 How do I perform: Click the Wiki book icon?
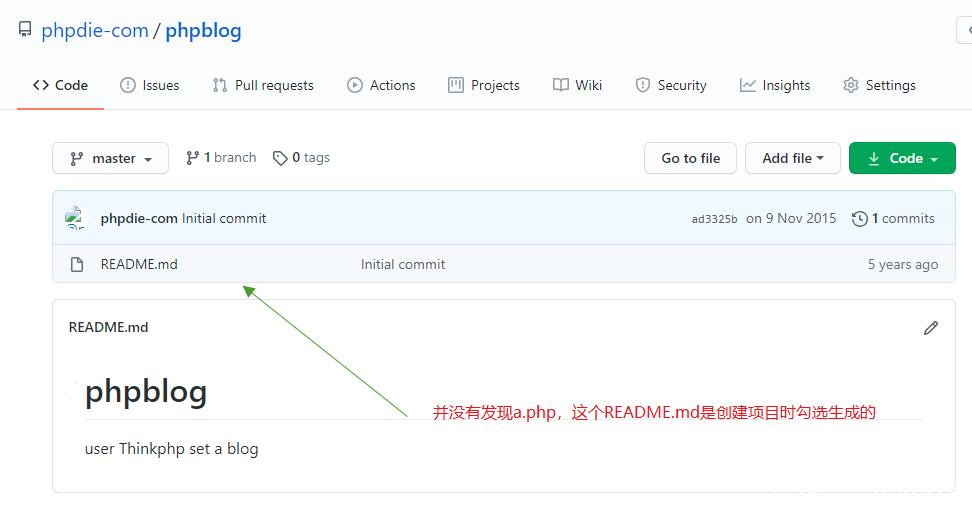click(x=560, y=85)
